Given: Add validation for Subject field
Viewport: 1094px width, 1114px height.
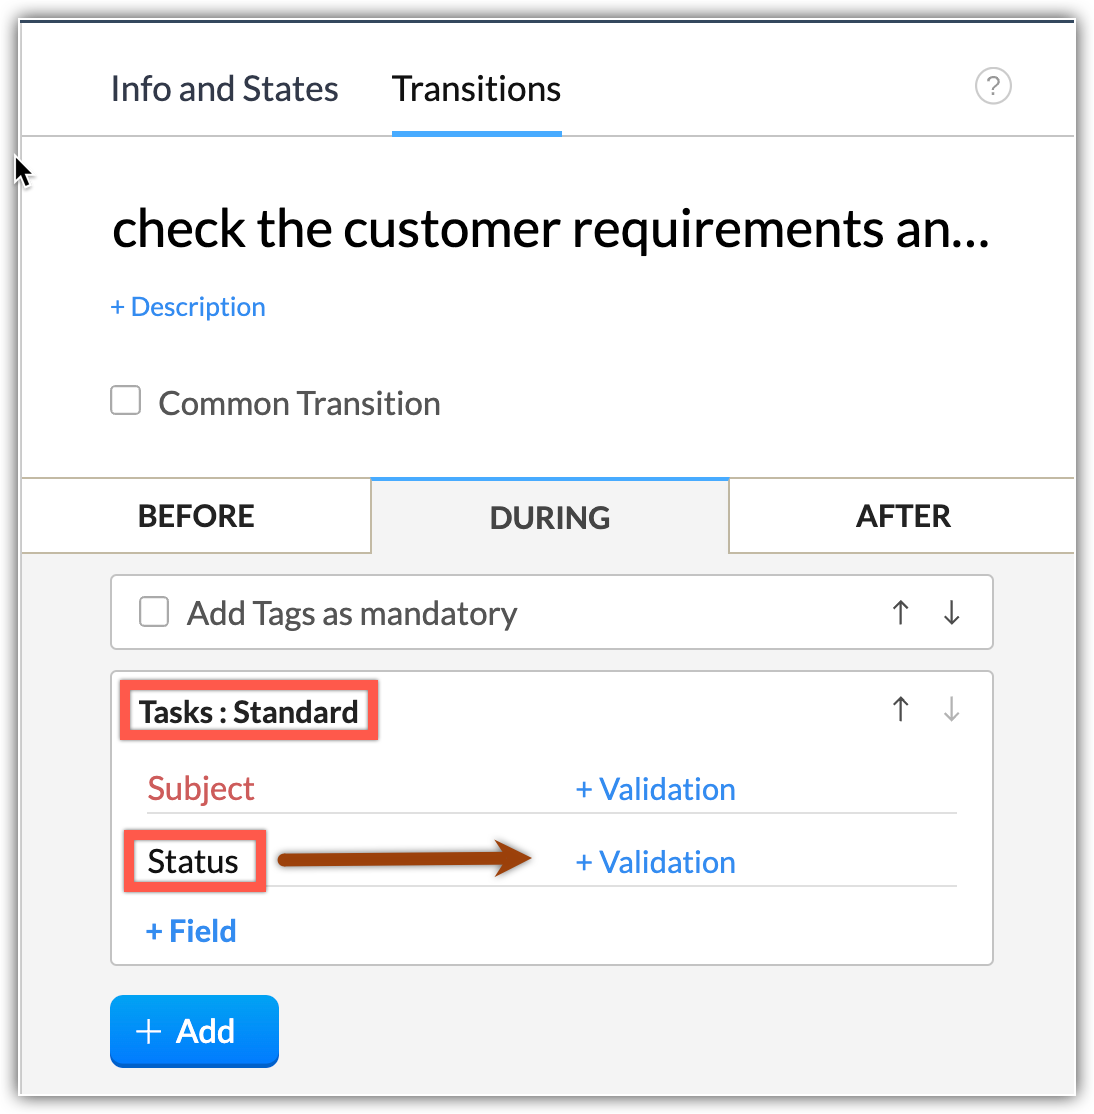Looking at the screenshot, I should (x=656, y=789).
